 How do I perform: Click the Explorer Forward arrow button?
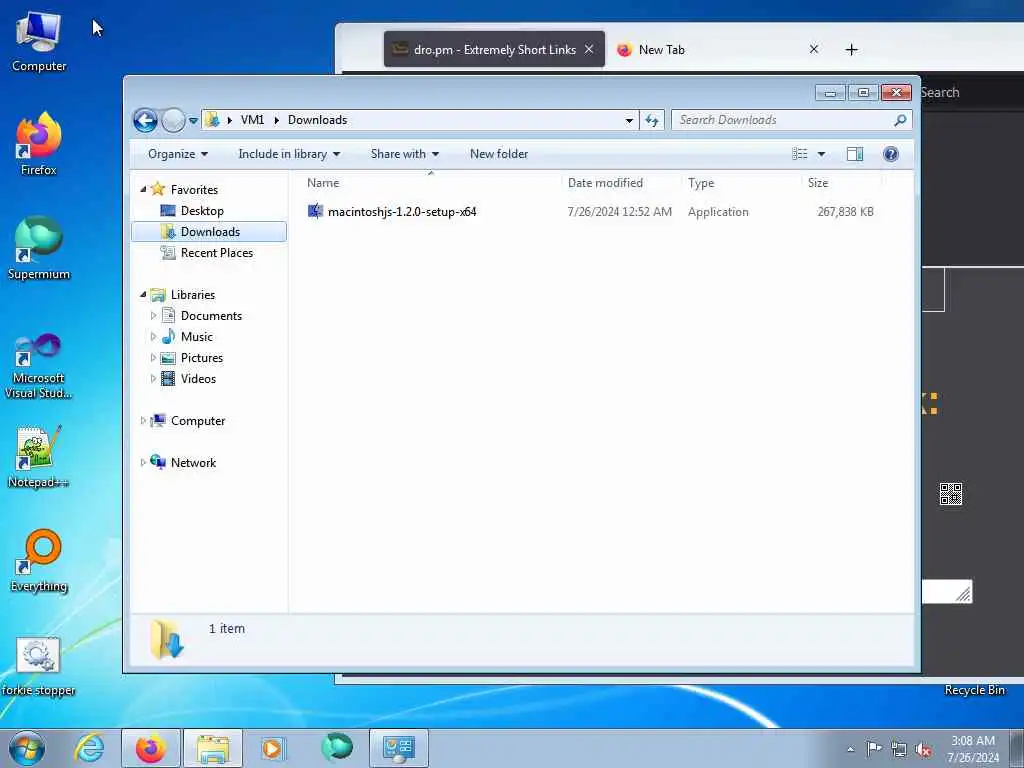(x=173, y=120)
